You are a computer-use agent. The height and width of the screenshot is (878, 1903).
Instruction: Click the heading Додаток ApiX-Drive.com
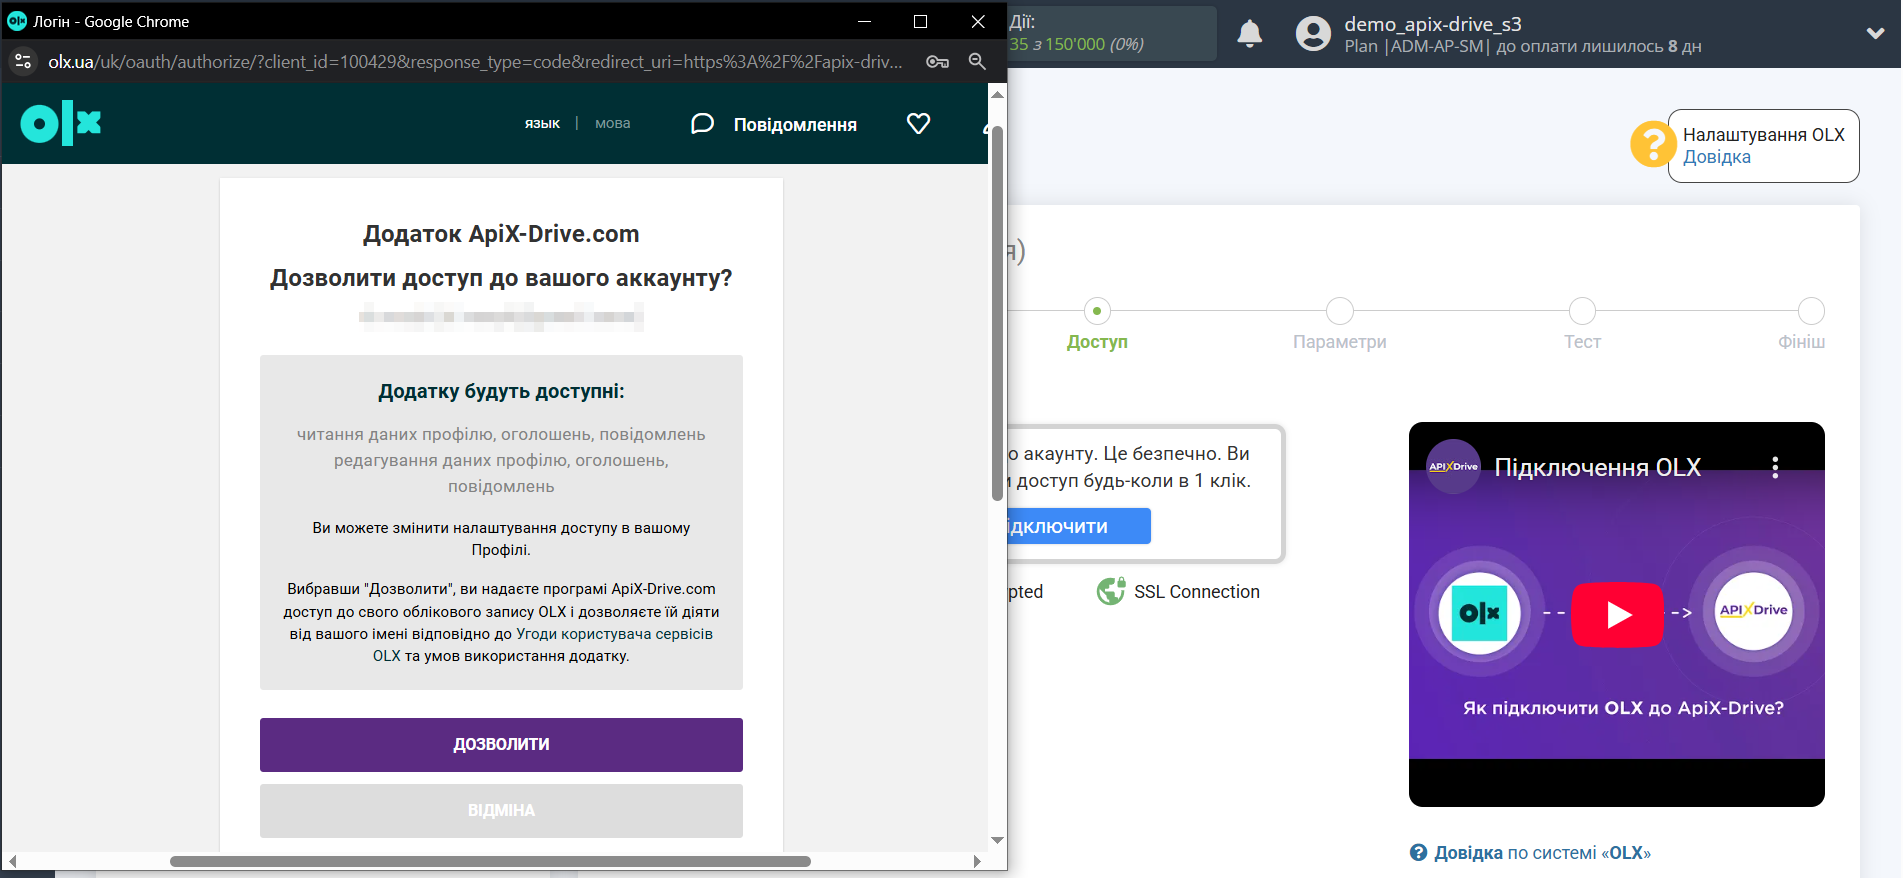coord(501,234)
